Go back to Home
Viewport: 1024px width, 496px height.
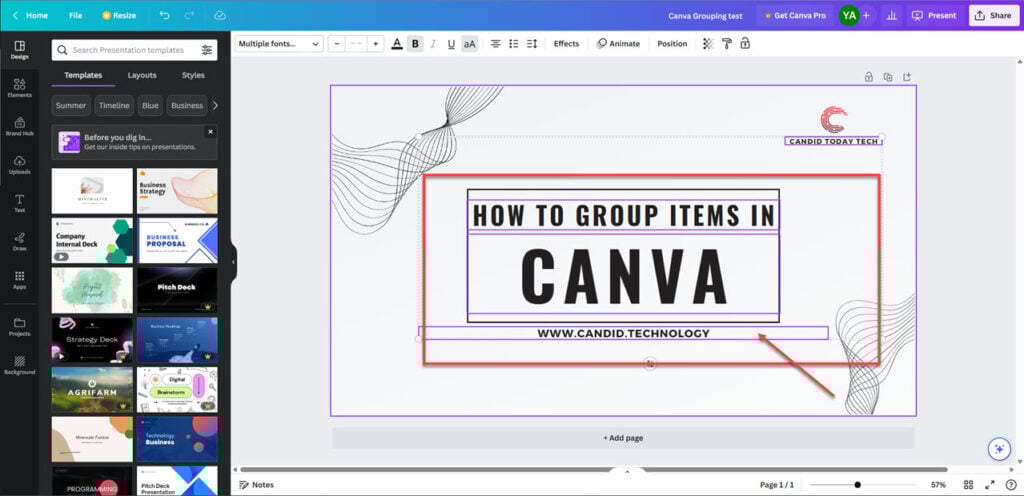tap(30, 15)
